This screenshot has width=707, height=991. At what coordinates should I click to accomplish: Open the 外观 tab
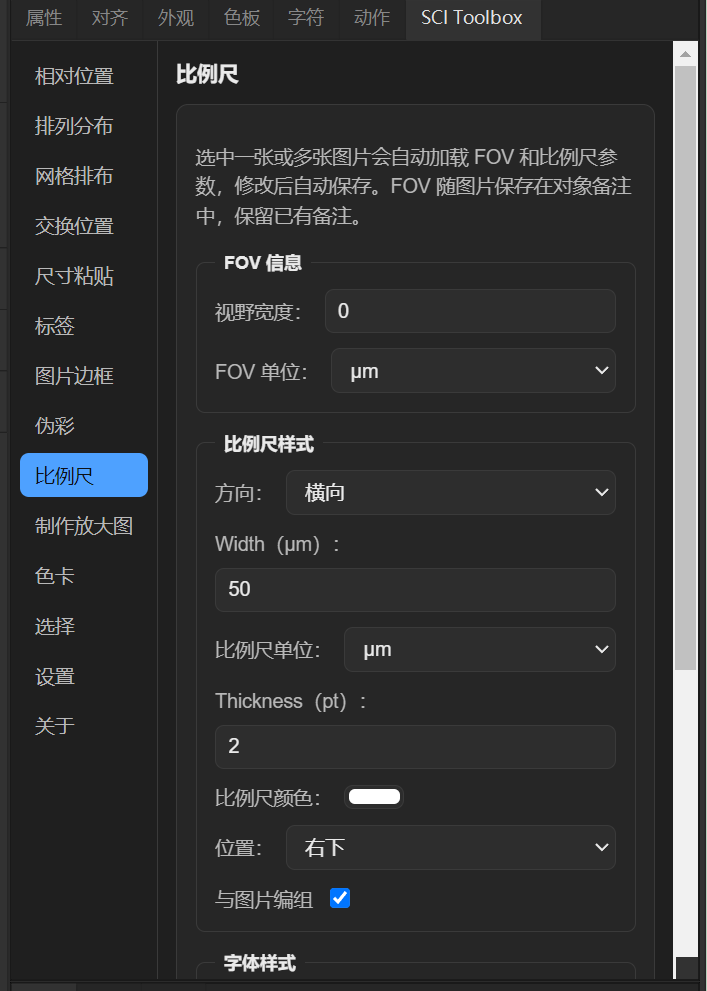tap(176, 18)
